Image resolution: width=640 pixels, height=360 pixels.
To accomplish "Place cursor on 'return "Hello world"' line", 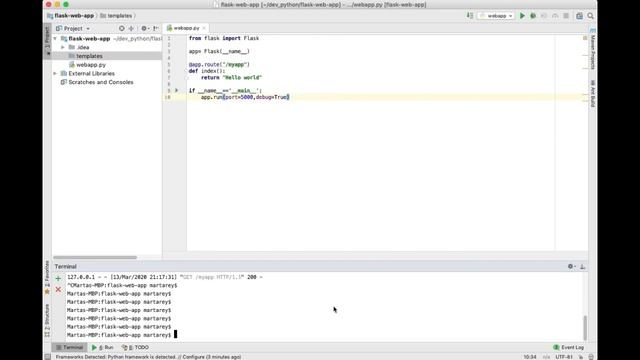I will (231, 78).
